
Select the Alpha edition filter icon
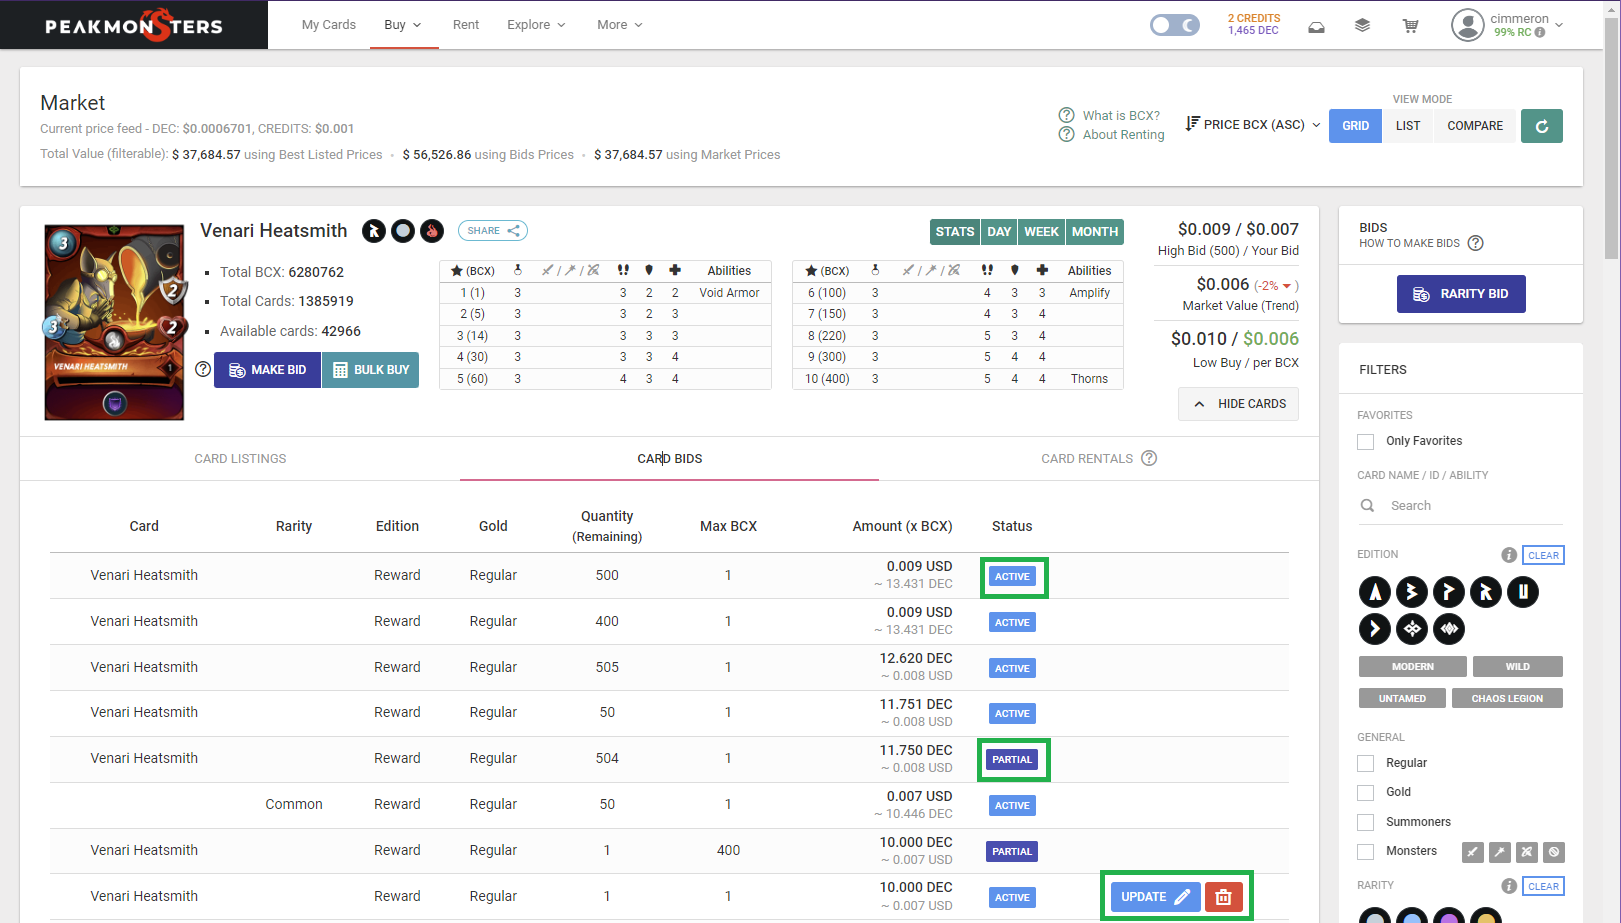pyautogui.click(x=1375, y=592)
